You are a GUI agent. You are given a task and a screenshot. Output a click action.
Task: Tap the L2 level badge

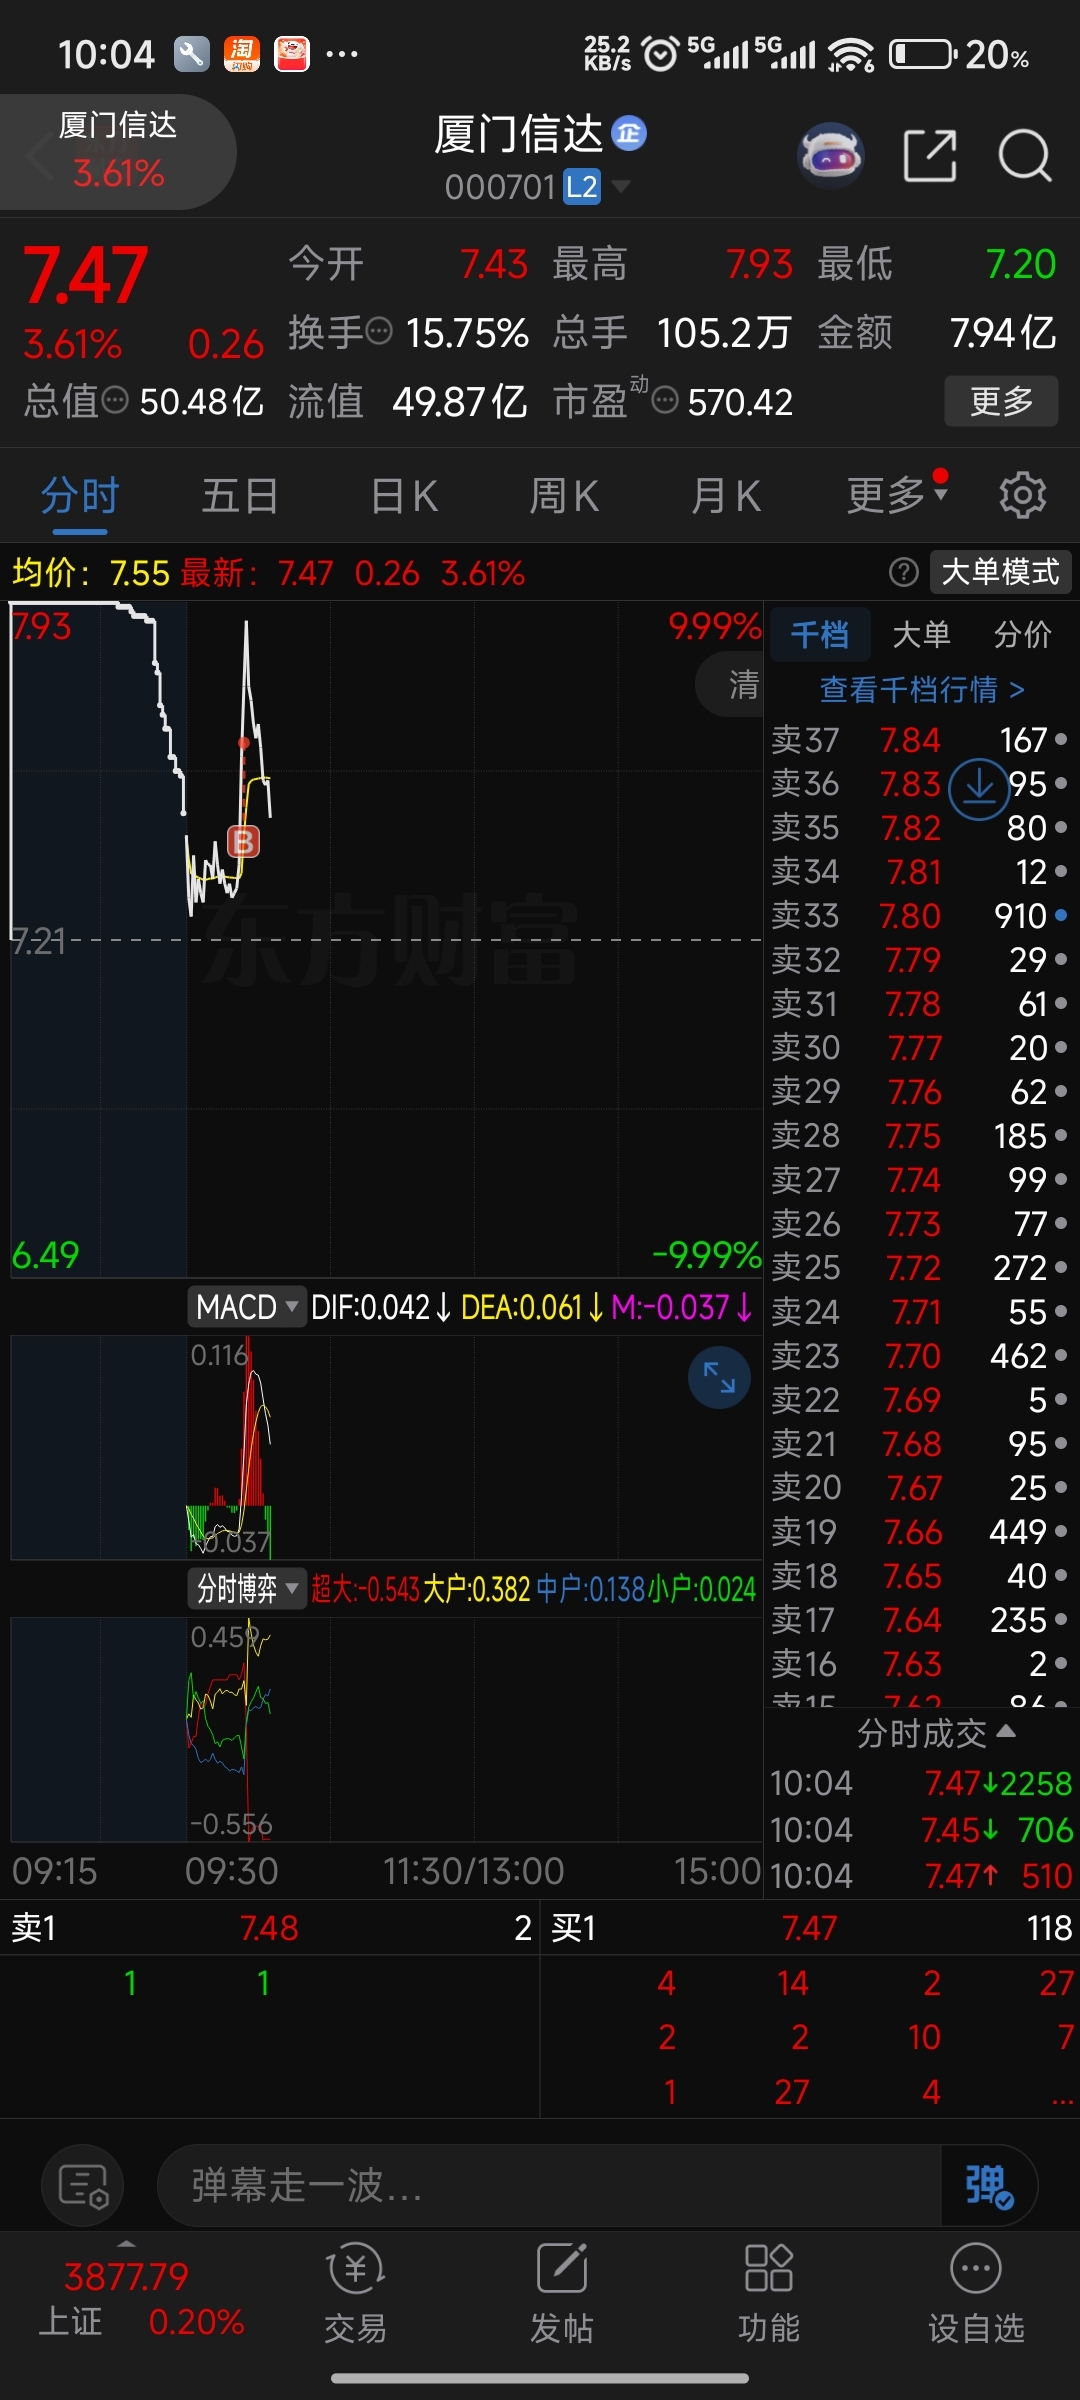pos(582,186)
